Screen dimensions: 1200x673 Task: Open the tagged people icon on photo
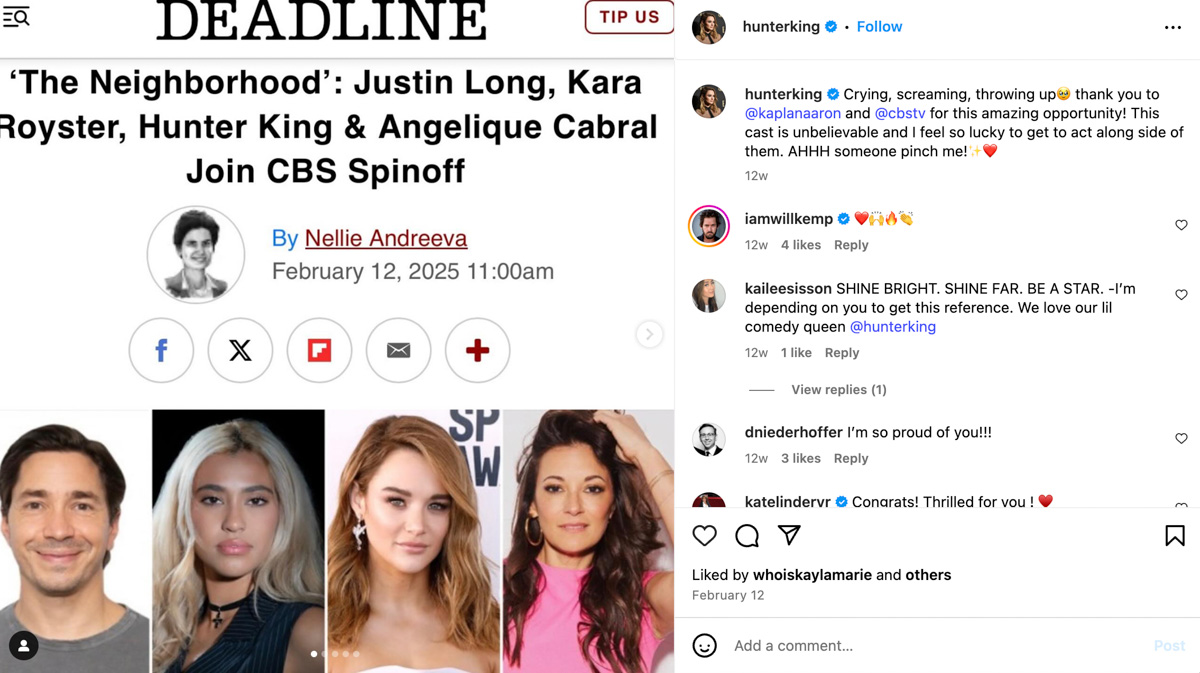tap(24, 646)
